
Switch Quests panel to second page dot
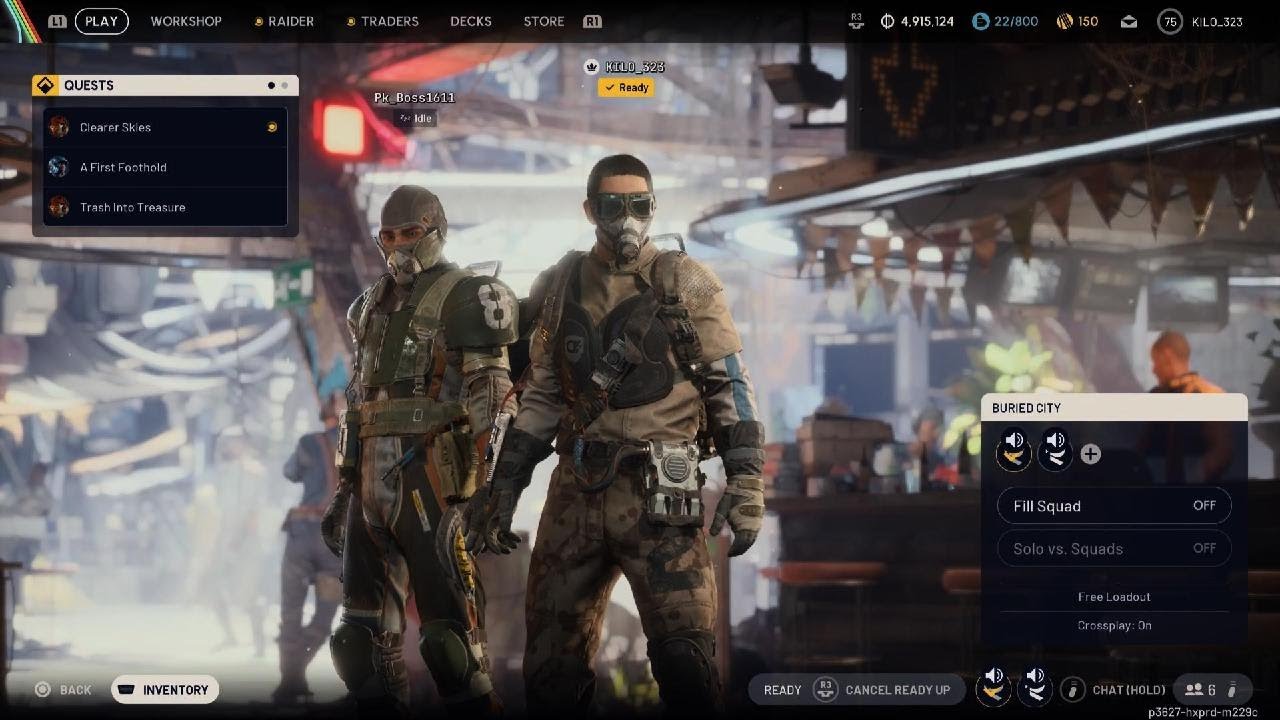click(284, 86)
